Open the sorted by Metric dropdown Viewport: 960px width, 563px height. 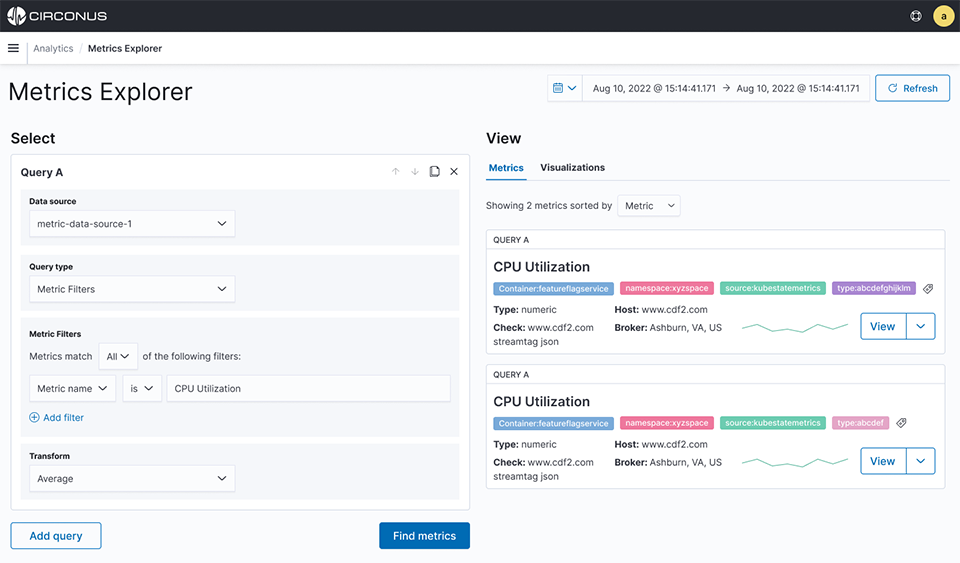pyautogui.click(x=649, y=206)
